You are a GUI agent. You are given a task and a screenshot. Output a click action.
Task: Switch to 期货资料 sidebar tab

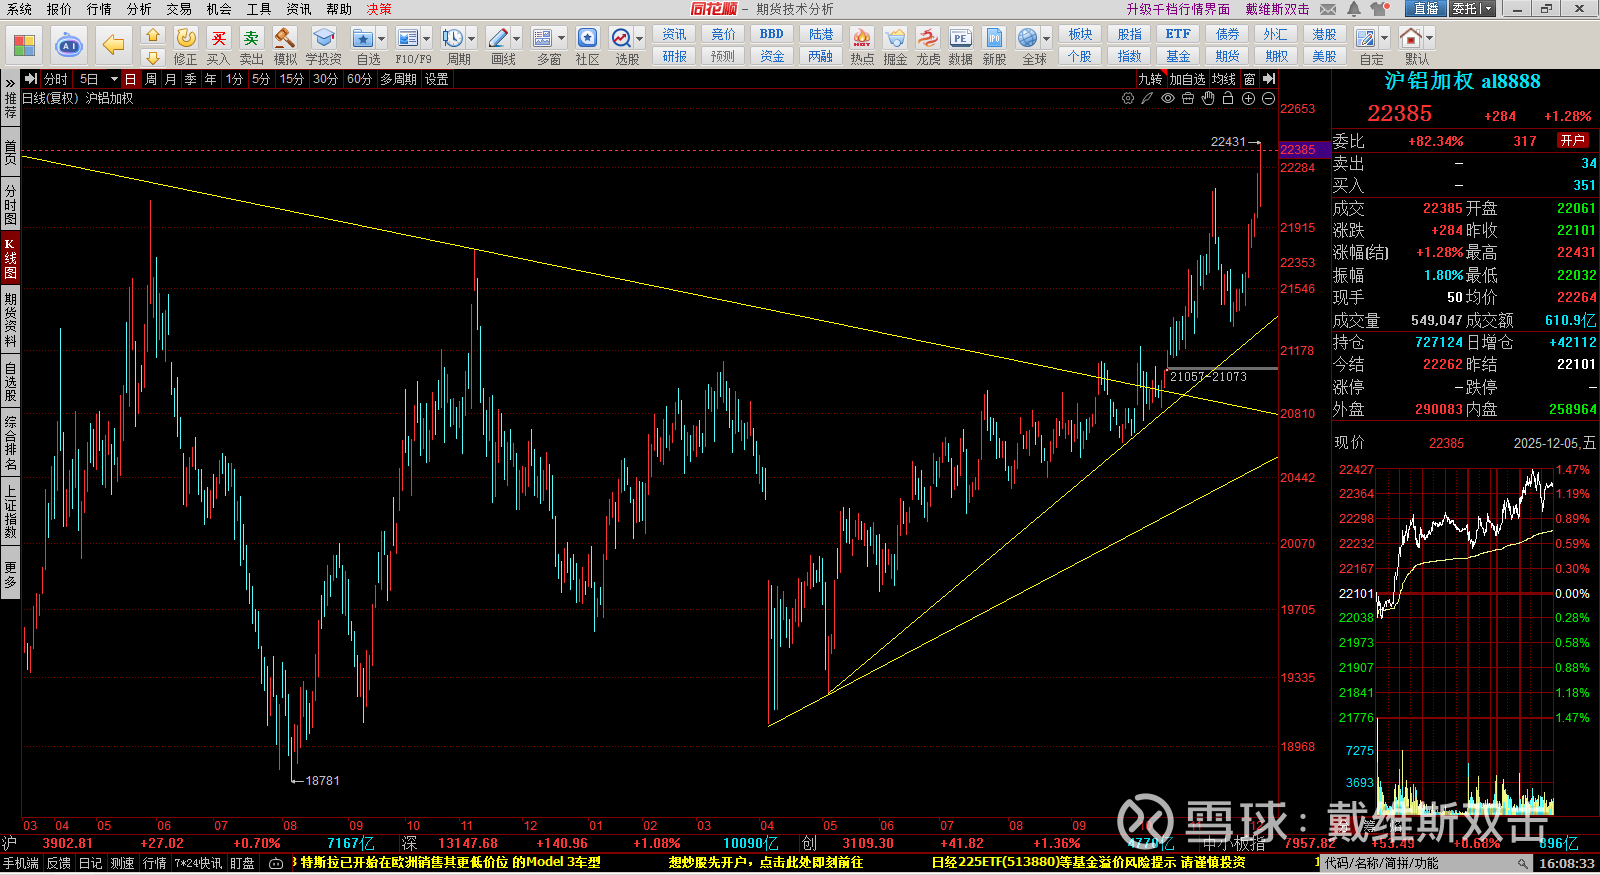pos(10,320)
